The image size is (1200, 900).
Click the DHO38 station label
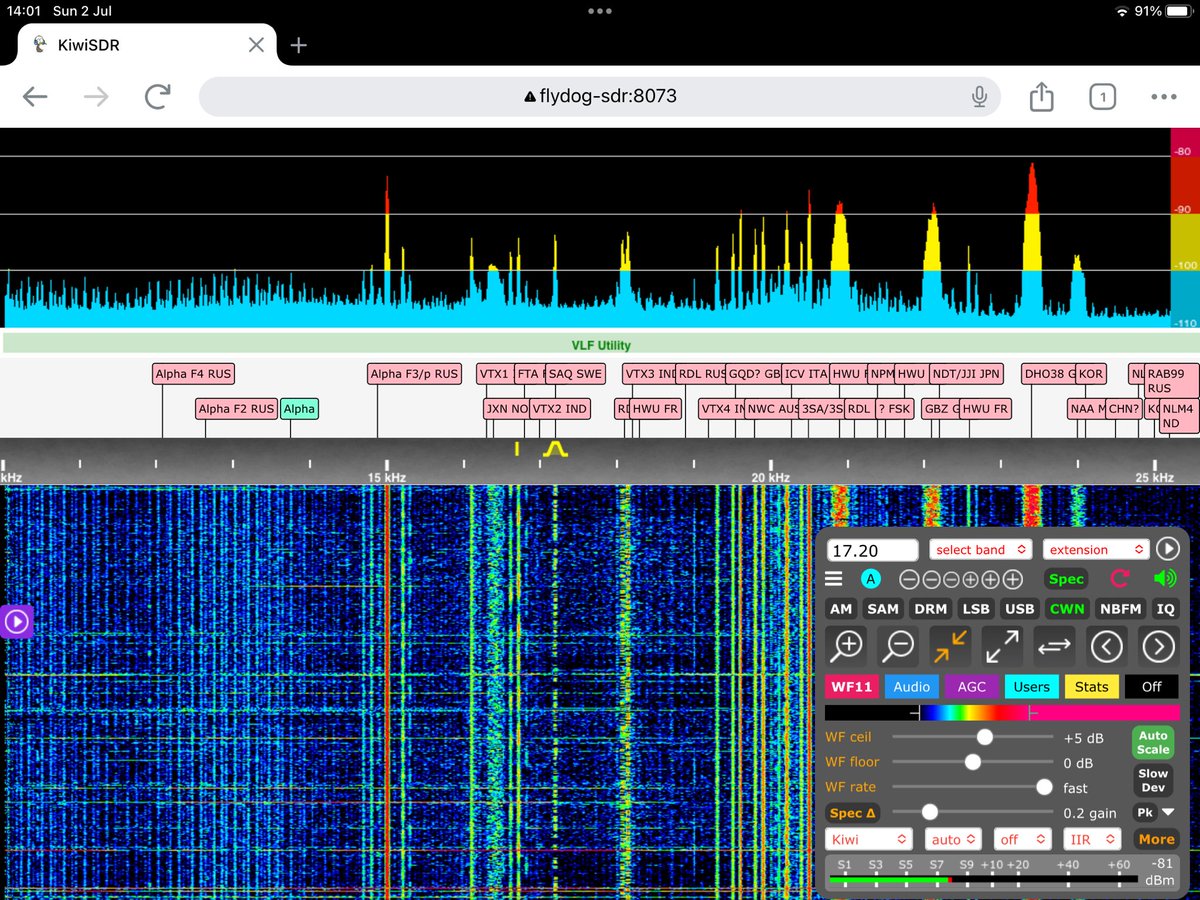click(x=1049, y=374)
